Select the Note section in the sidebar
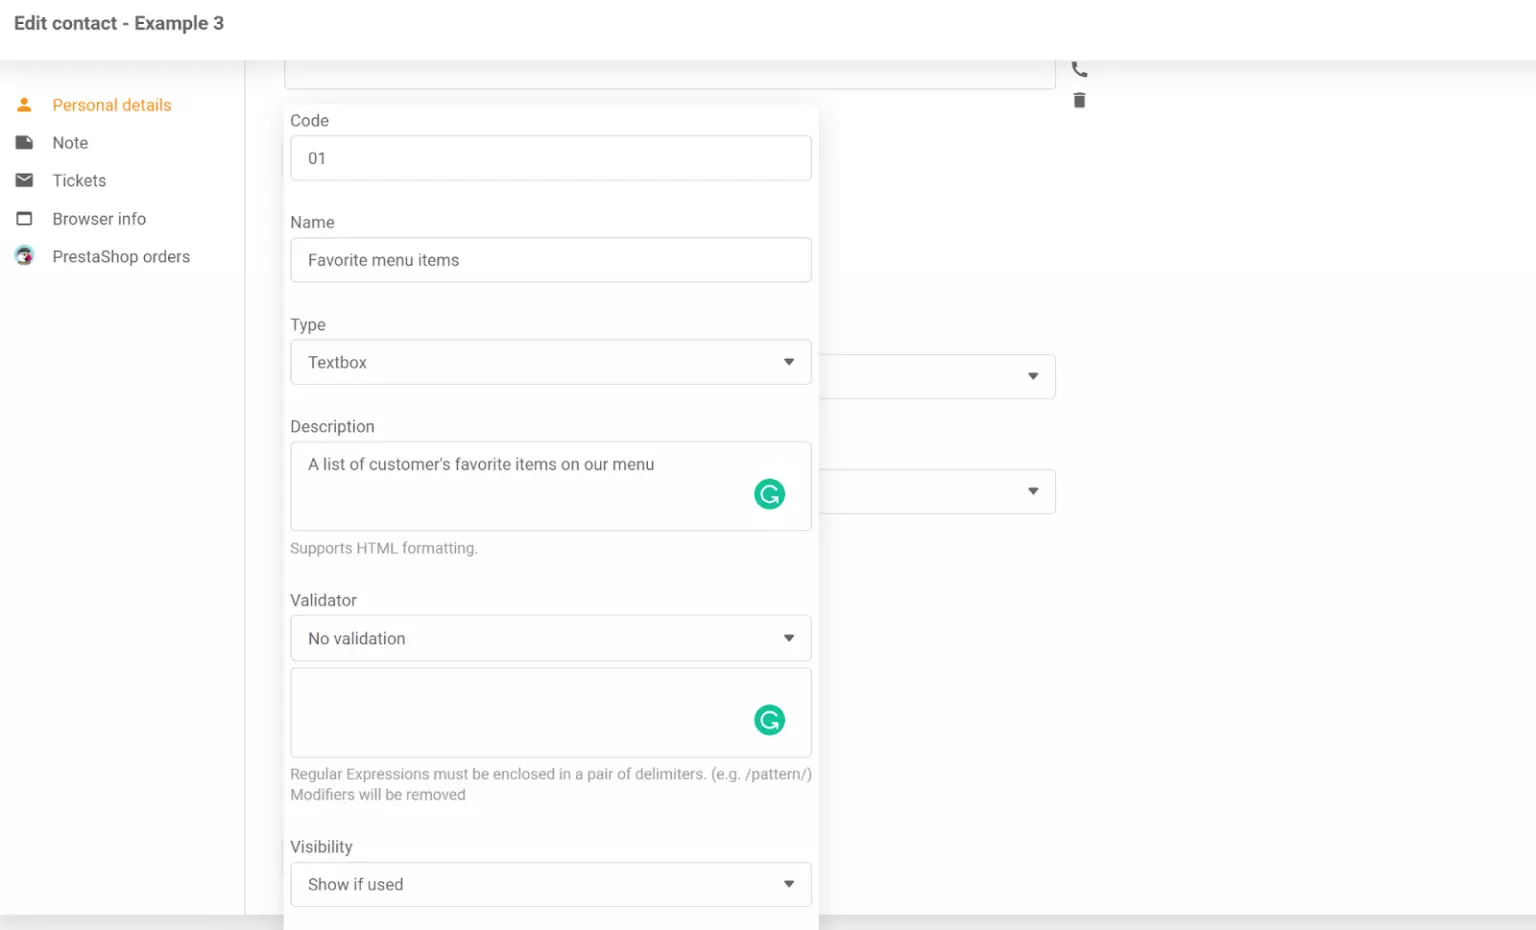This screenshot has width=1536, height=930. tap(69, 142)
